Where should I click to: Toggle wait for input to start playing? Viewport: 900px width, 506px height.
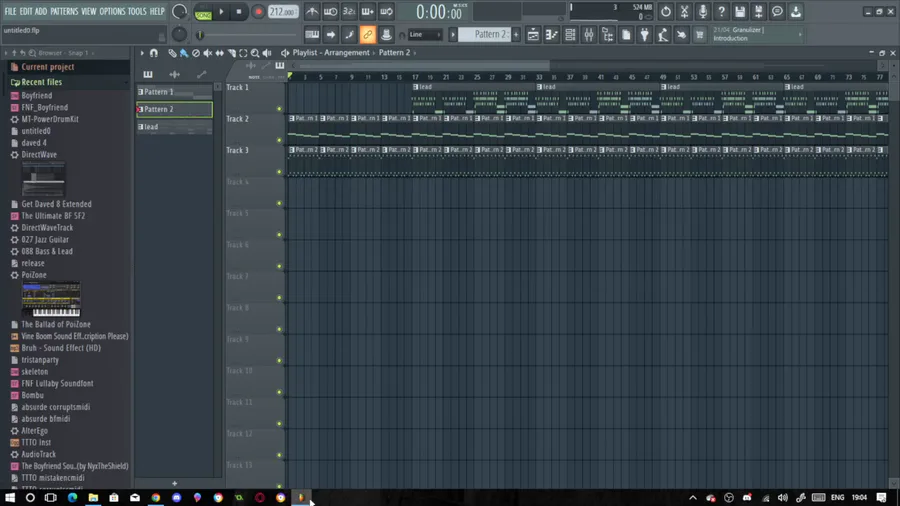(331, 11)
